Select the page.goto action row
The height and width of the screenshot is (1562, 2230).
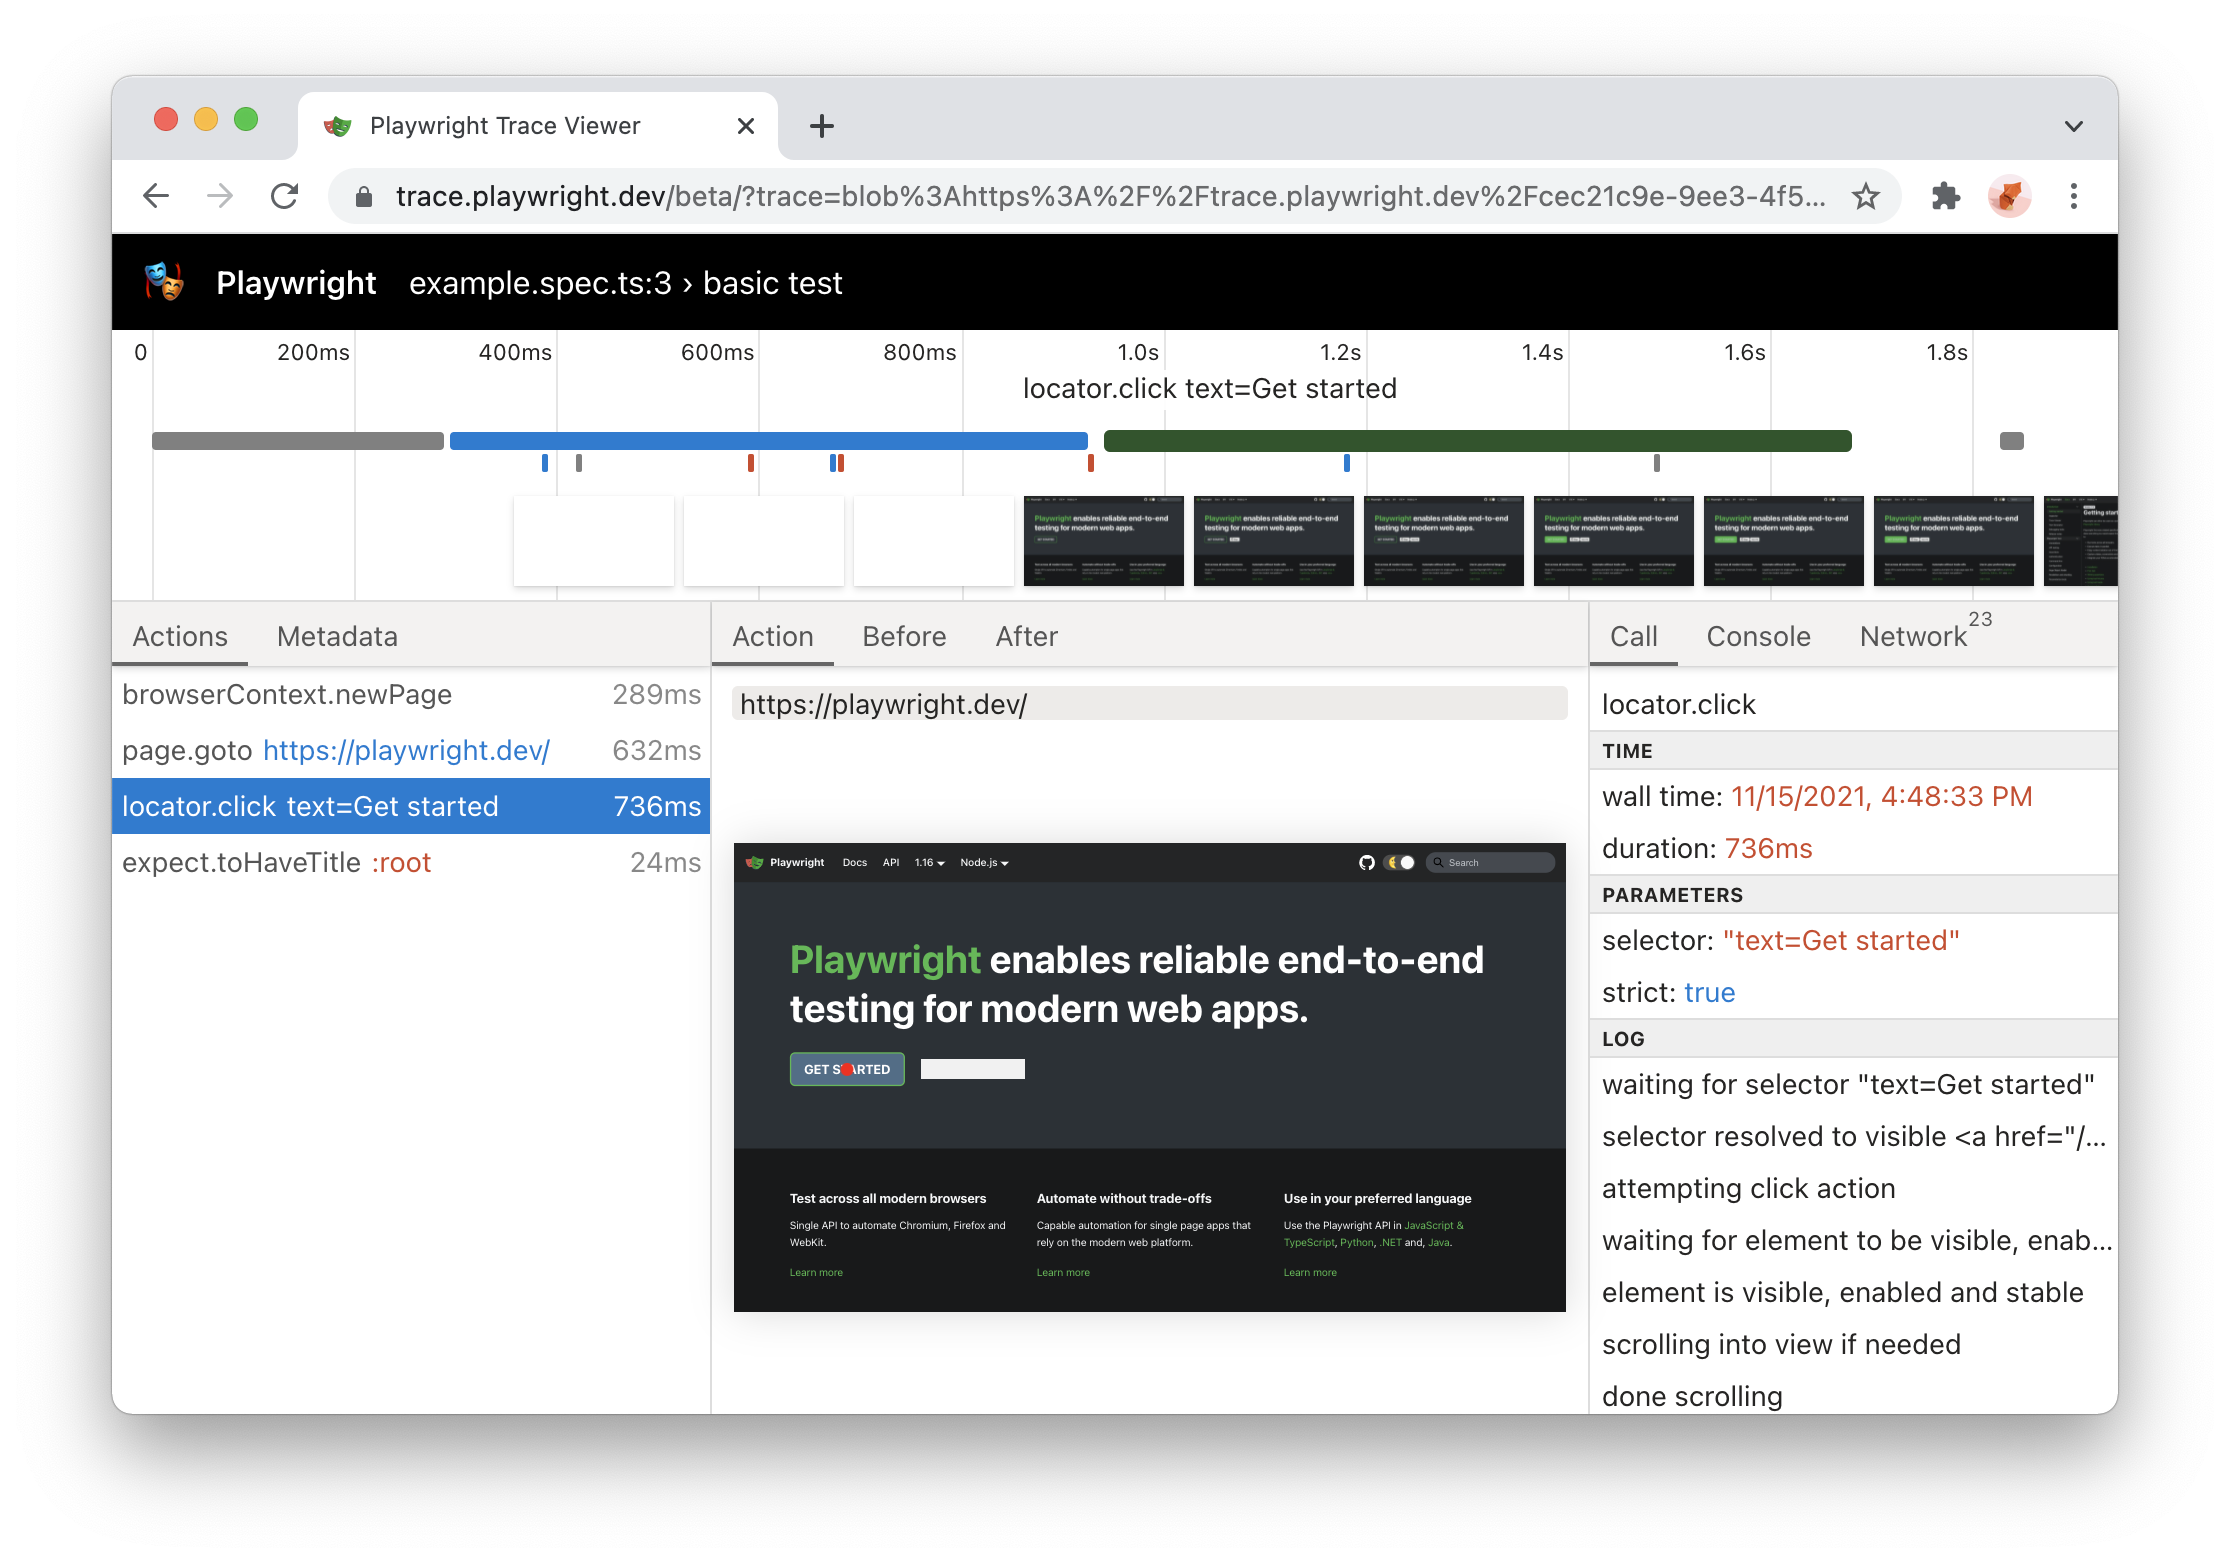click(411, 751)
